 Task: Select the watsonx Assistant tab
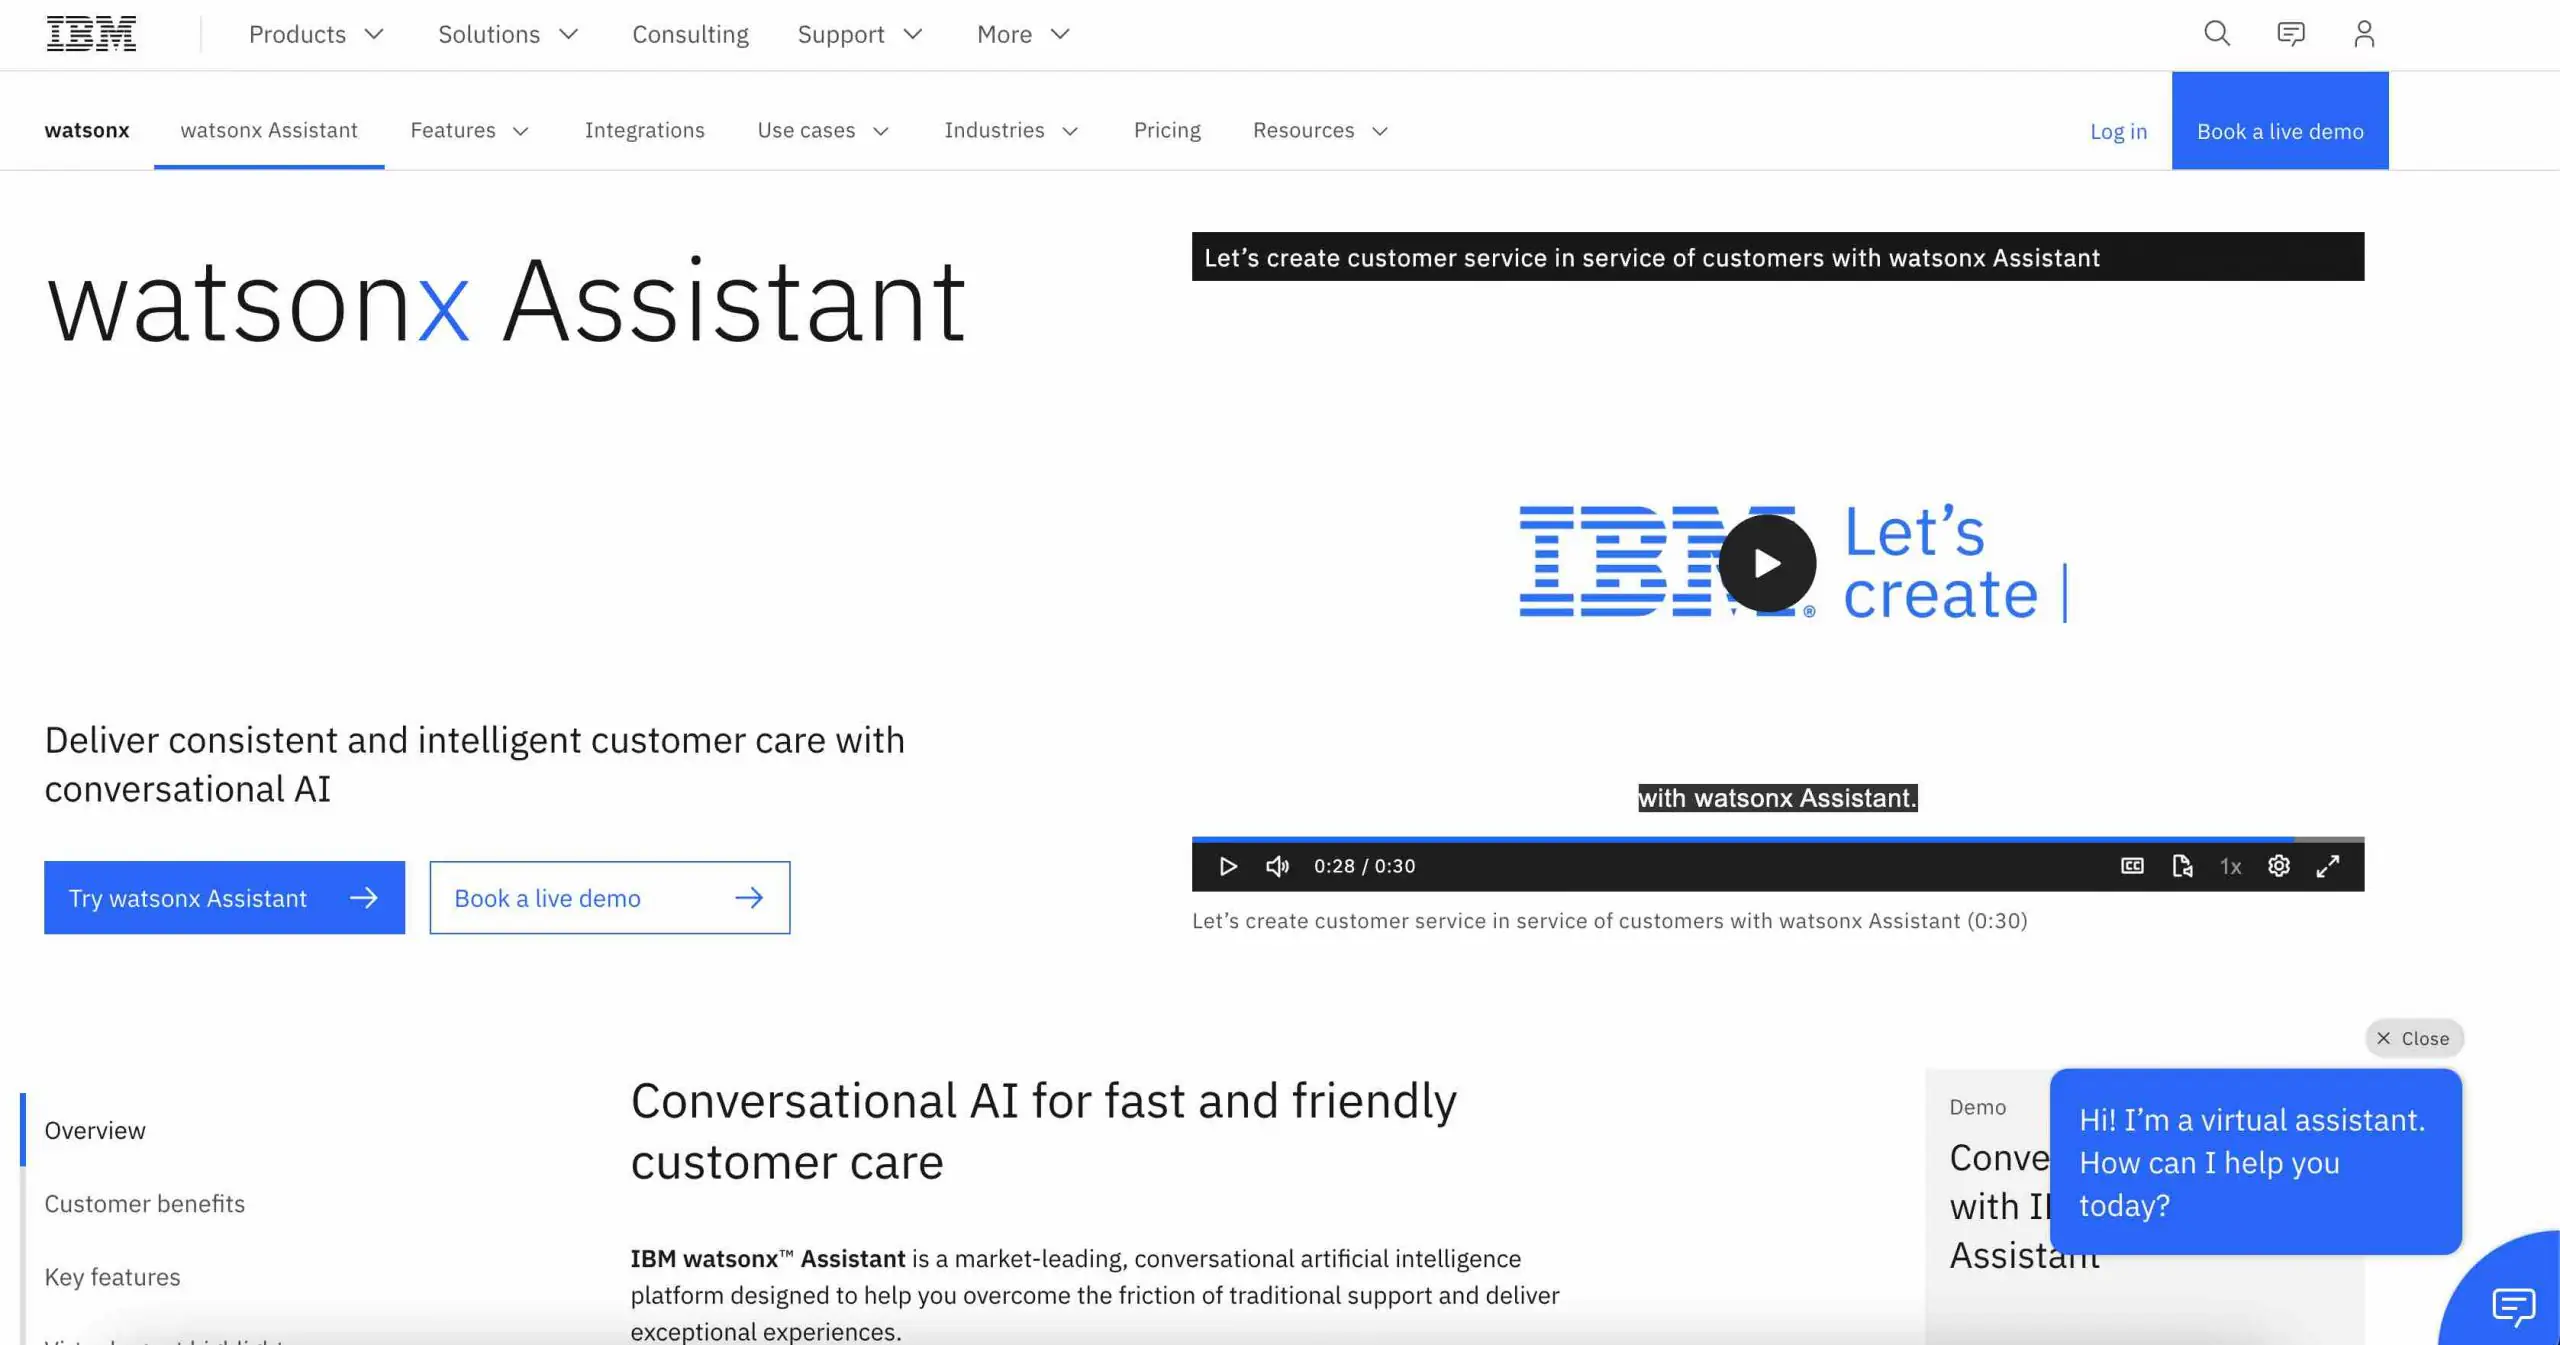pos(269,130)
